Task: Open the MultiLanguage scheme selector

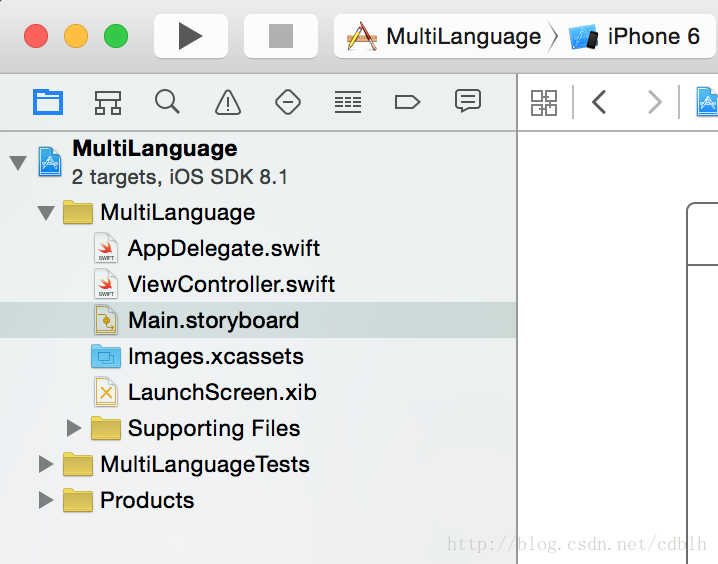Action: pyautogui.click(x=444, y=36)
